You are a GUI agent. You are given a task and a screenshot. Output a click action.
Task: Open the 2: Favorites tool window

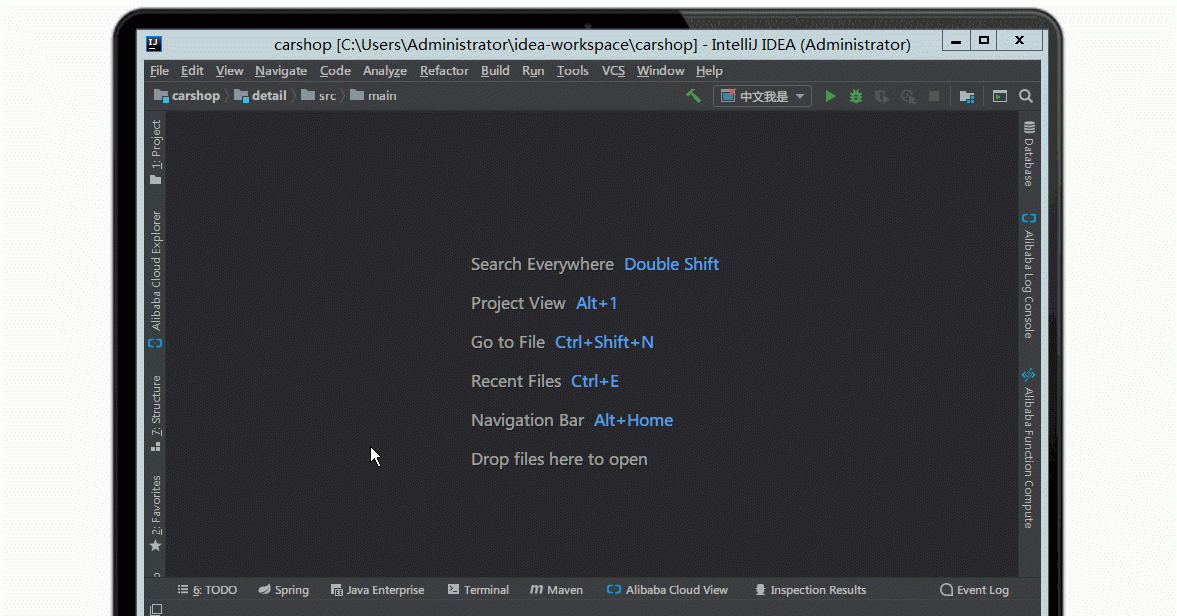(x=155, y=514)
